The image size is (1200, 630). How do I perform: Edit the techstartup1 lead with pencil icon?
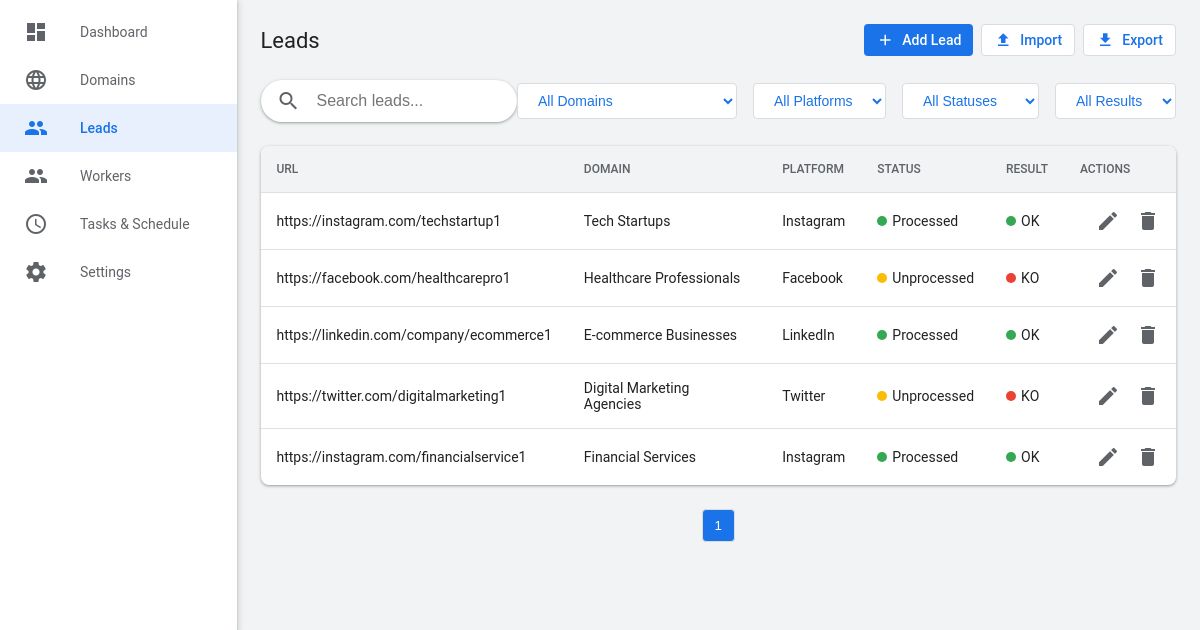[x=1108, y=221]
